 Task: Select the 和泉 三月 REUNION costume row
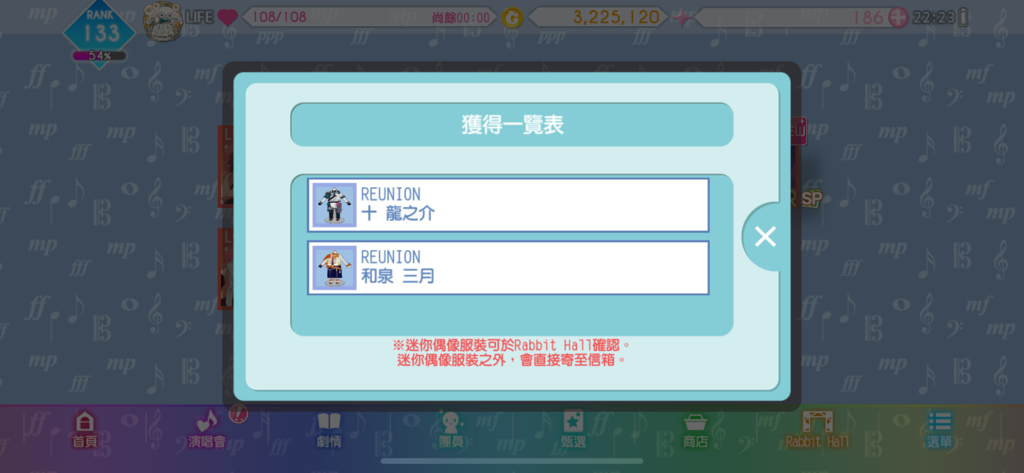coord(508,268)
